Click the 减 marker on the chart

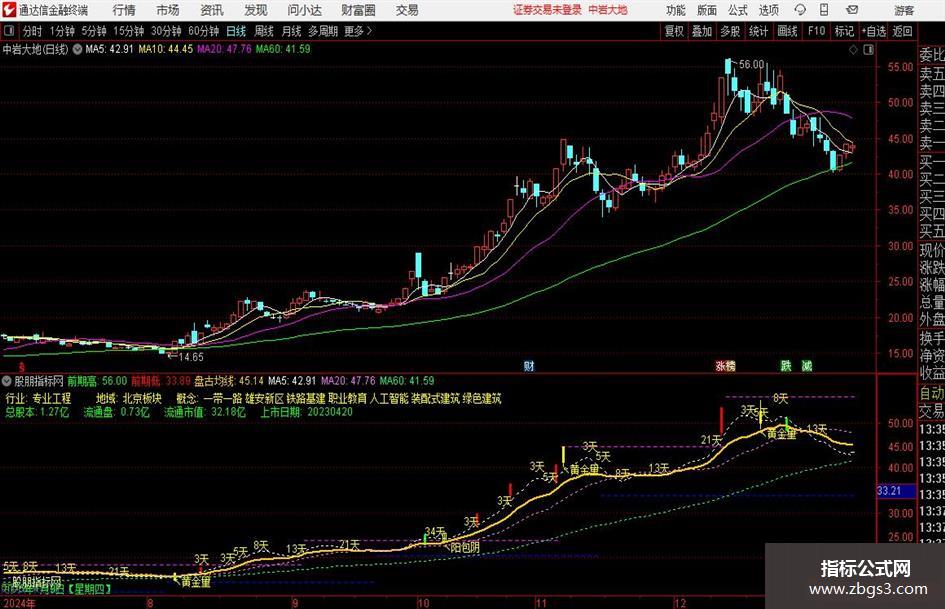click(x=806, y=365)
